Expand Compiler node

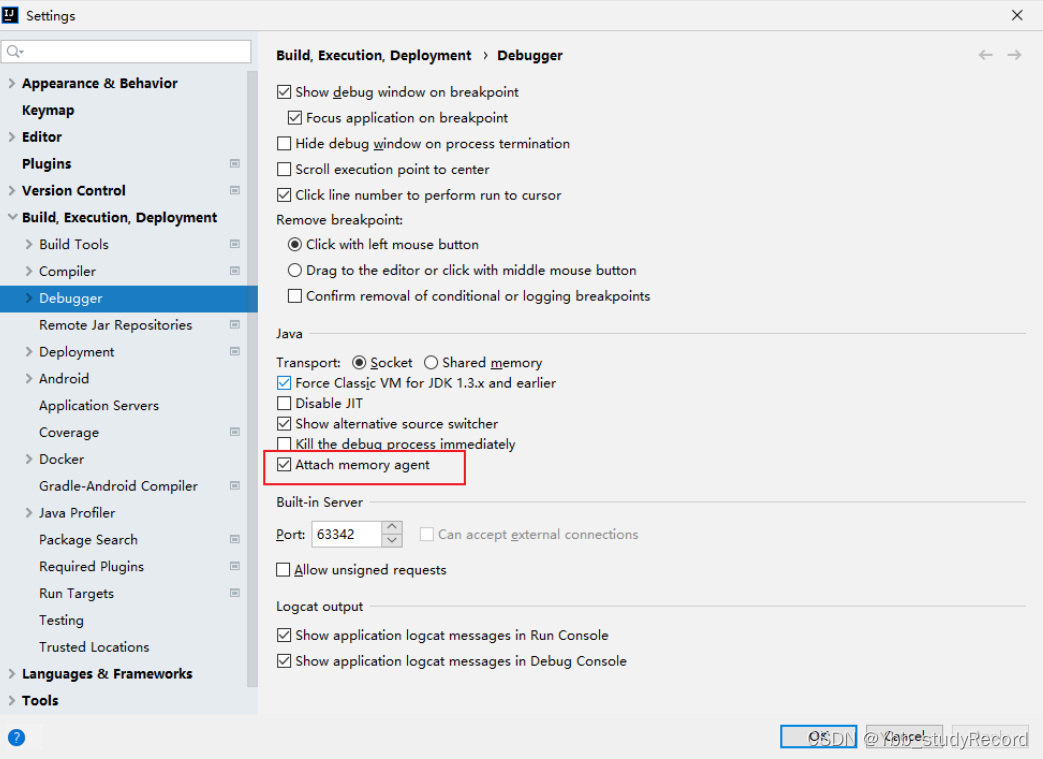click(29, 271)
